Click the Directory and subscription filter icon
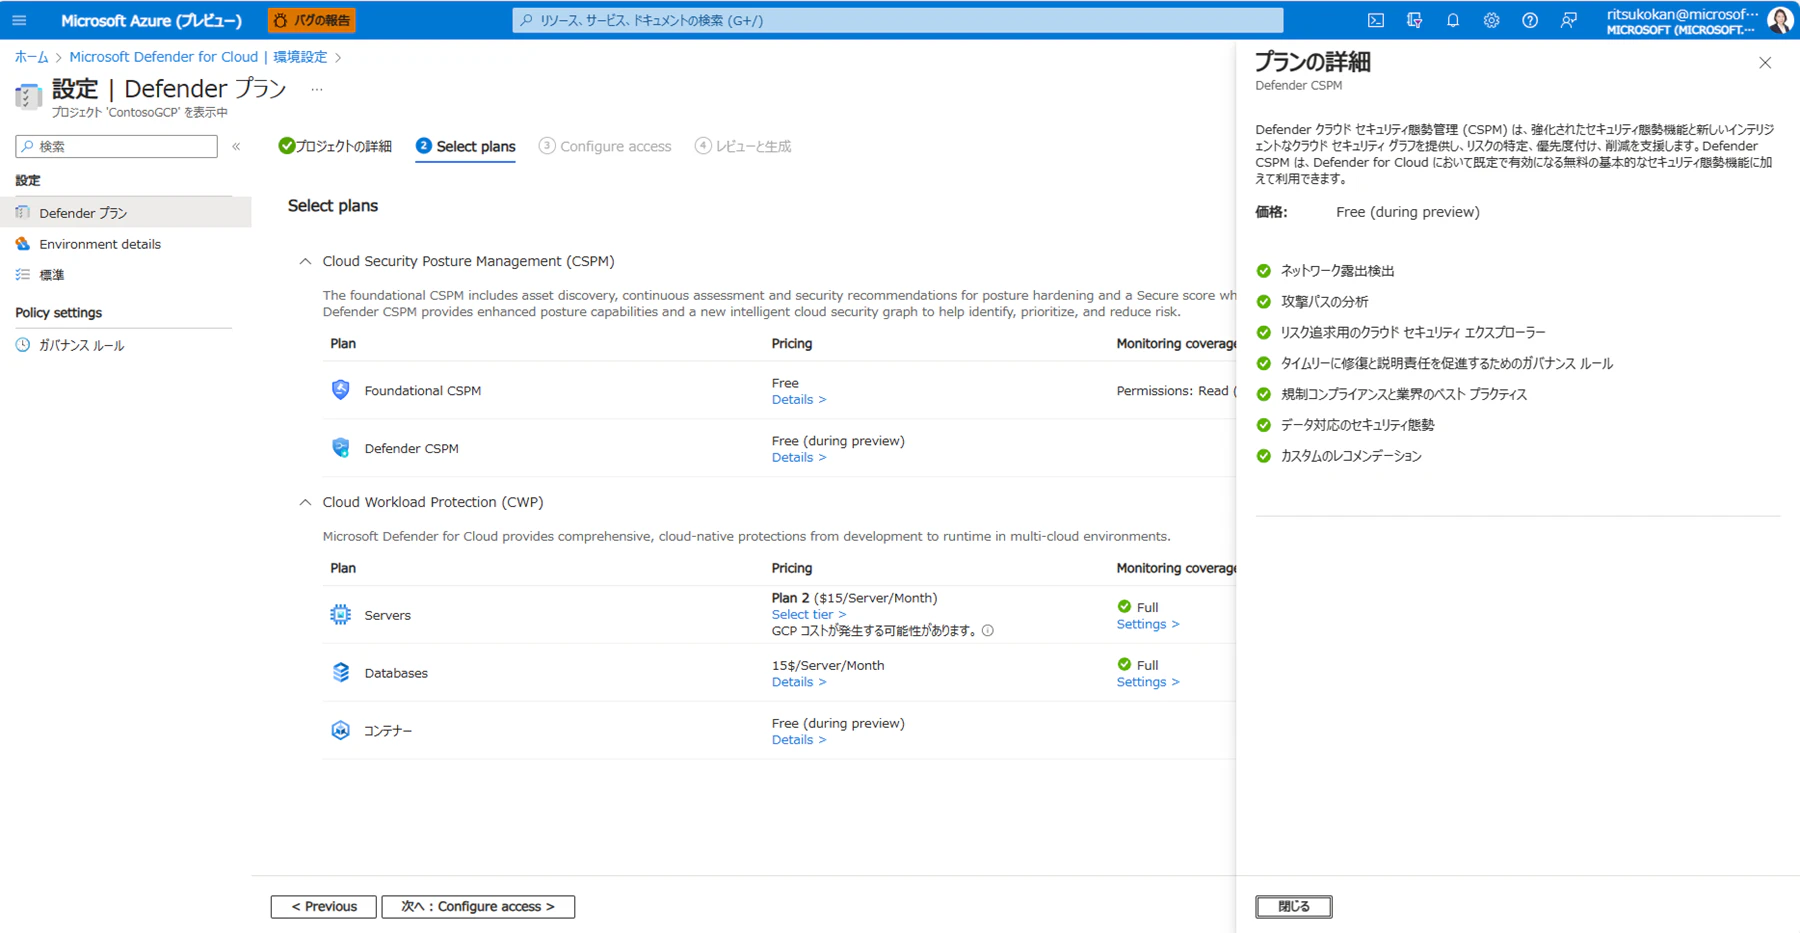 1414,20
